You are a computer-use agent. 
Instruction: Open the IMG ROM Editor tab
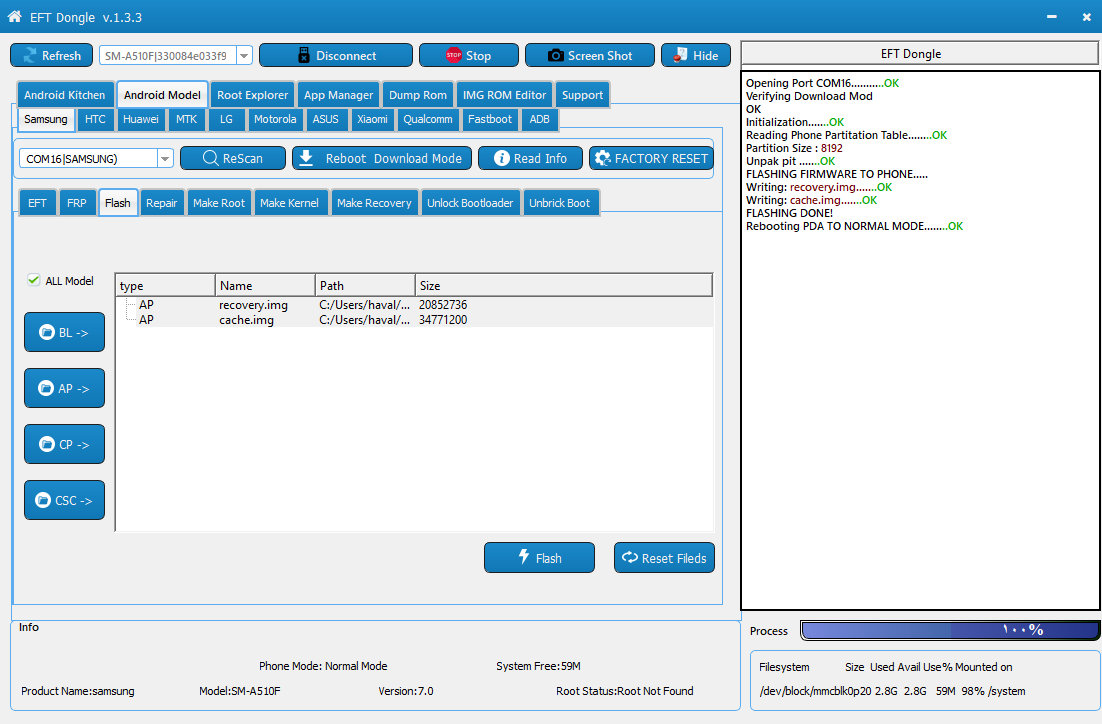tap(505, 95)
